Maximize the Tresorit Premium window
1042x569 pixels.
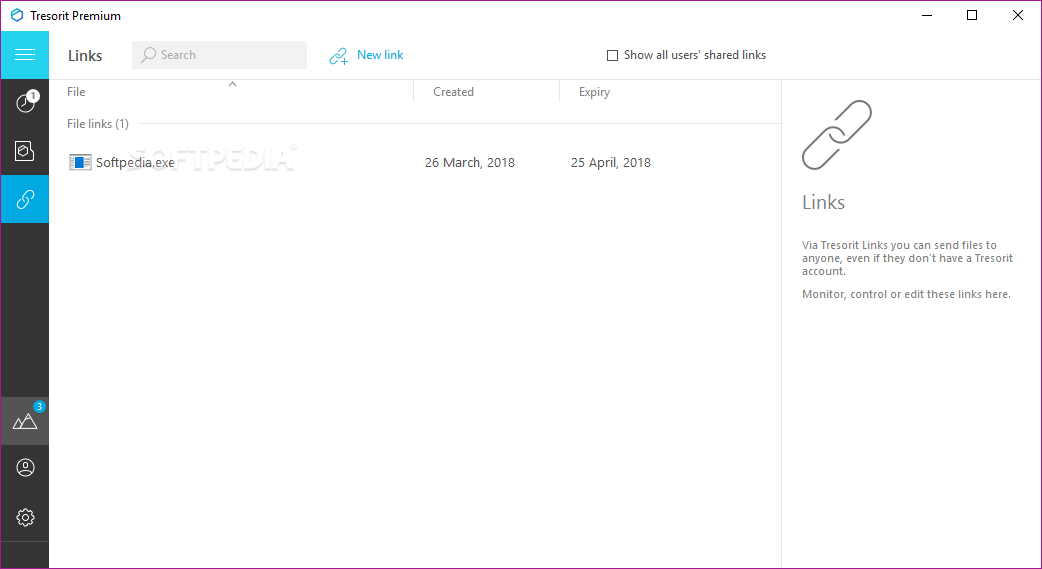(x=972, y=15)
